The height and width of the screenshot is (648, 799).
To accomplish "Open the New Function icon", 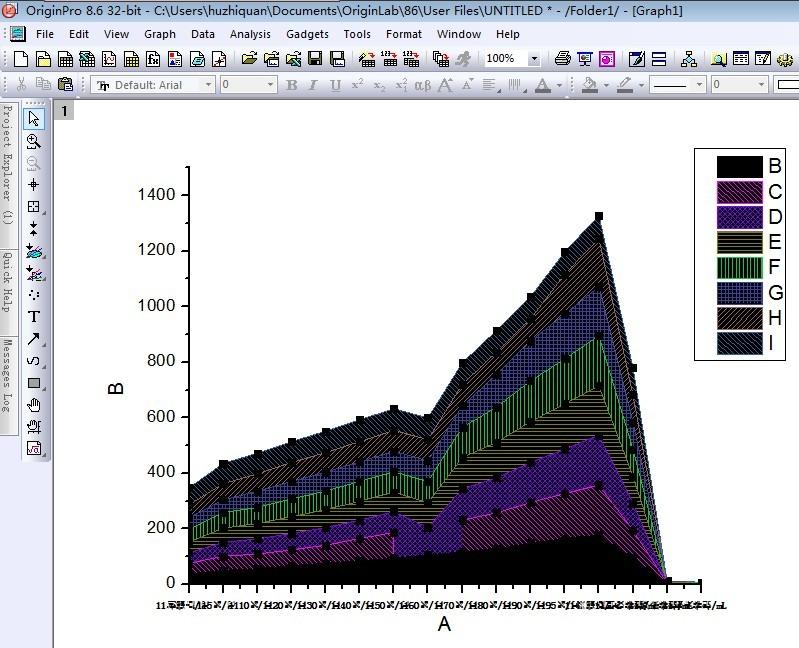I will pyautogui.click(x=153, y=59).
